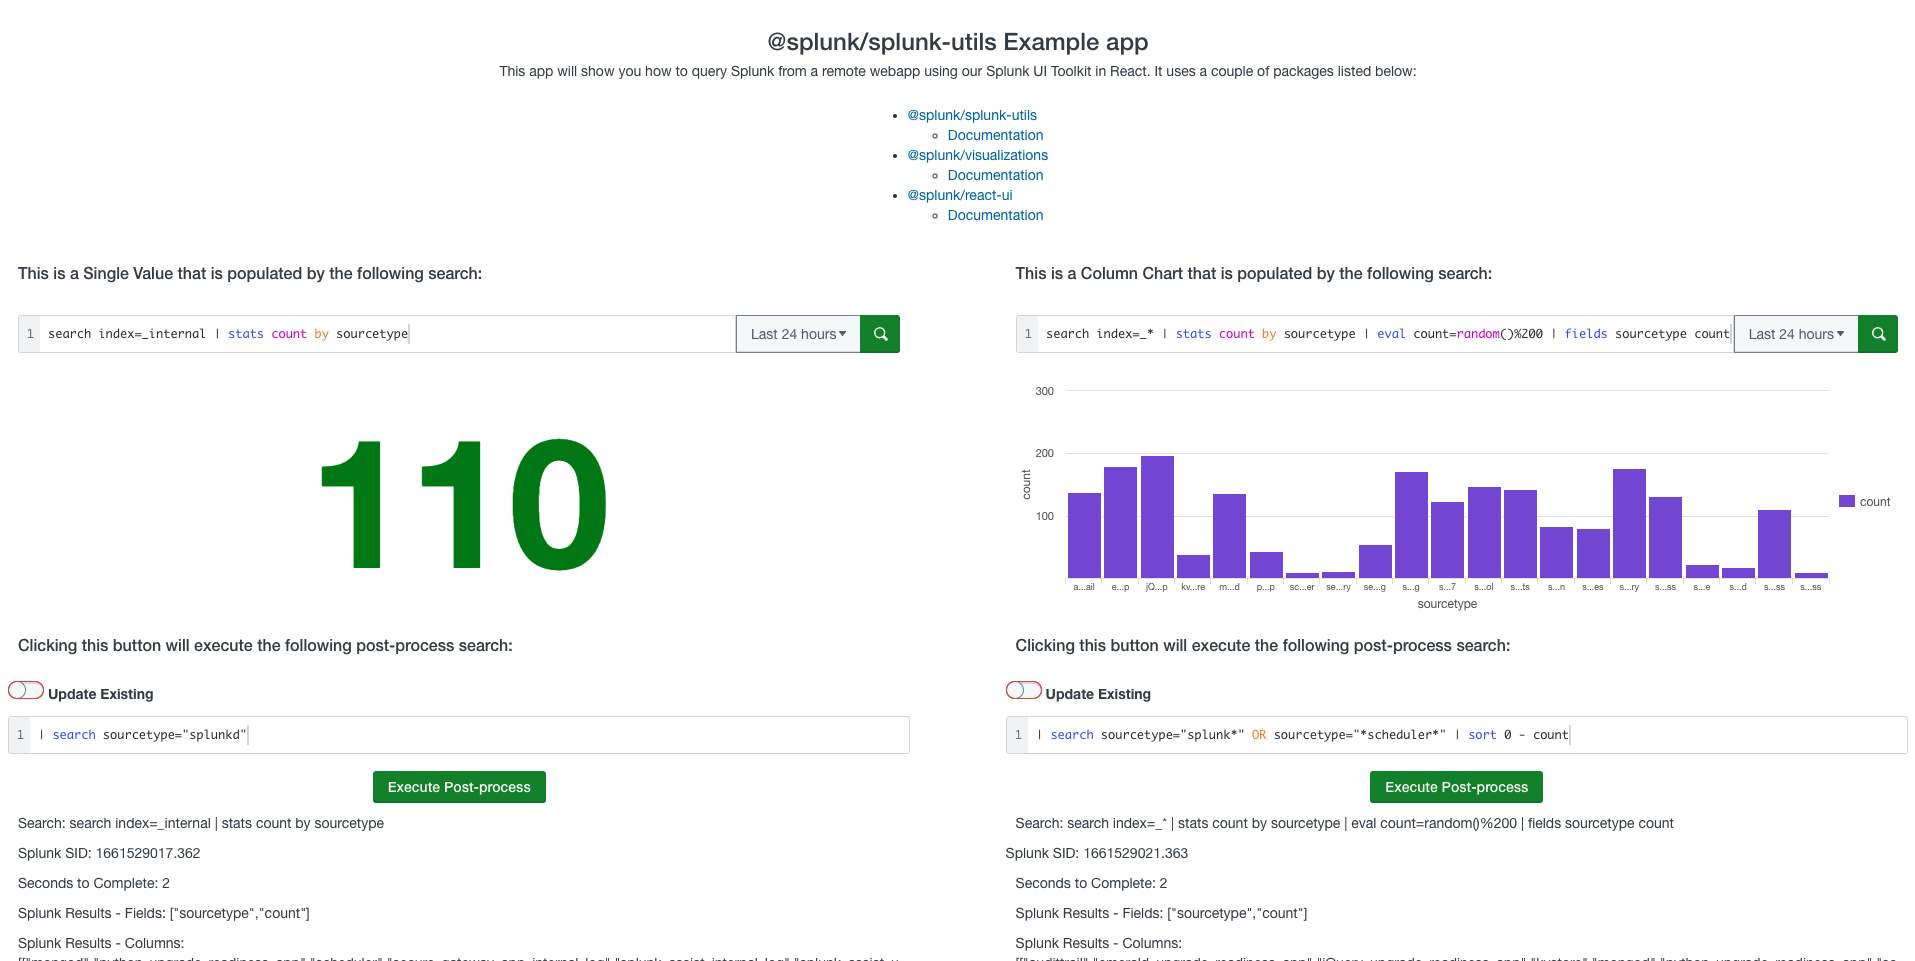
Task: Open the @splunk/react-ui link
Action: [x=959, y=195]
